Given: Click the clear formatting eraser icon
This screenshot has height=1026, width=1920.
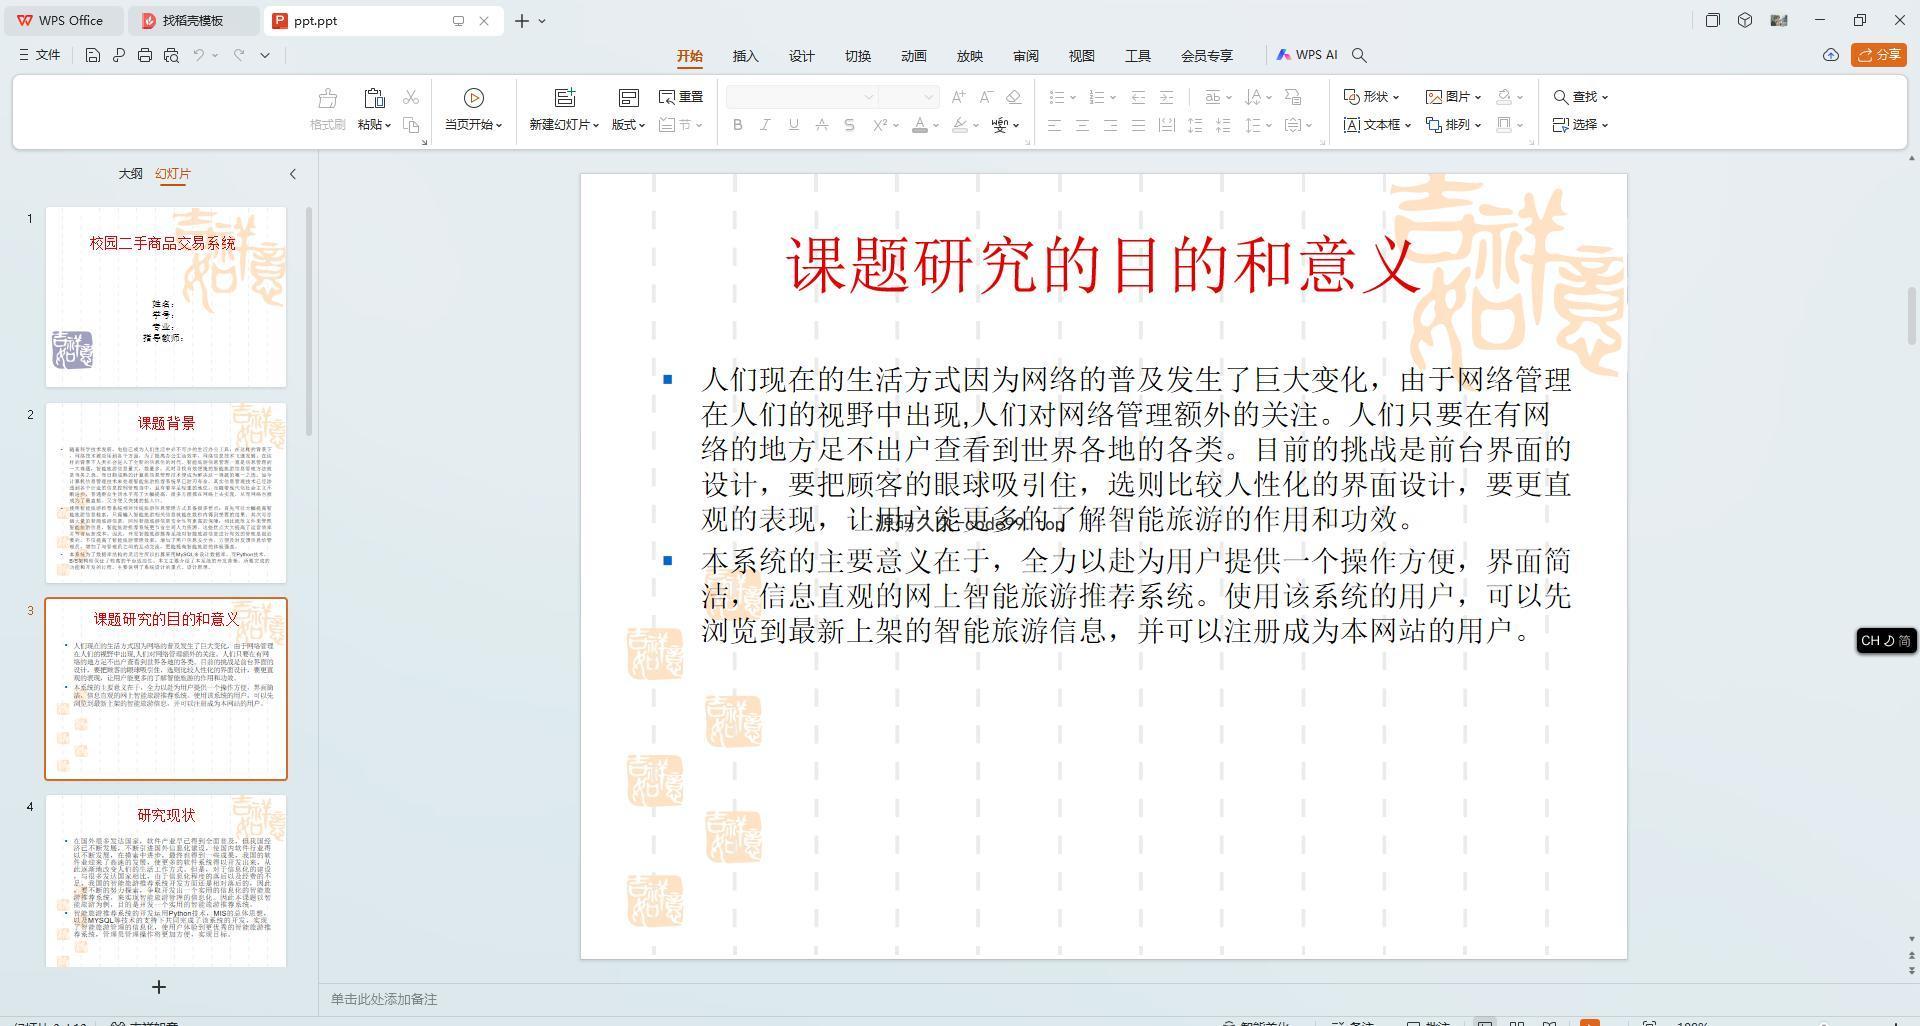Looking at the screenshot, I should 1014,97.
